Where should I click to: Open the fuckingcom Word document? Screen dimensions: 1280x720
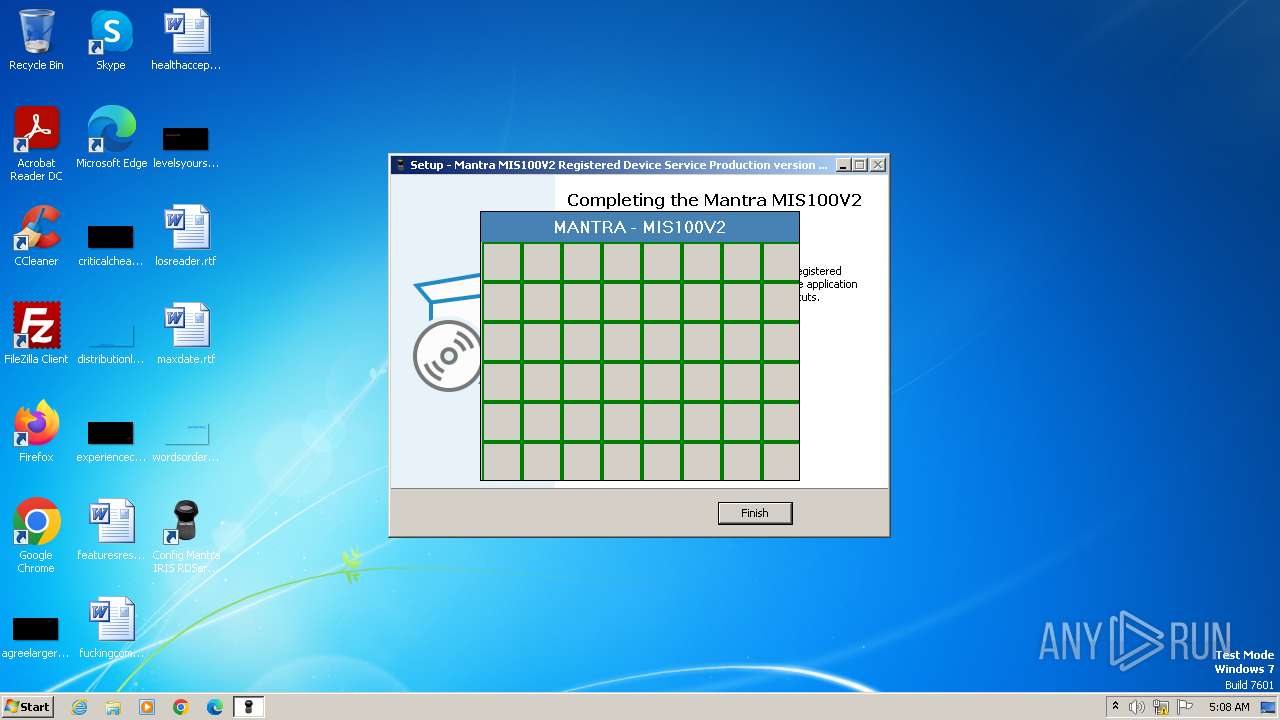[x=110, y=628]
